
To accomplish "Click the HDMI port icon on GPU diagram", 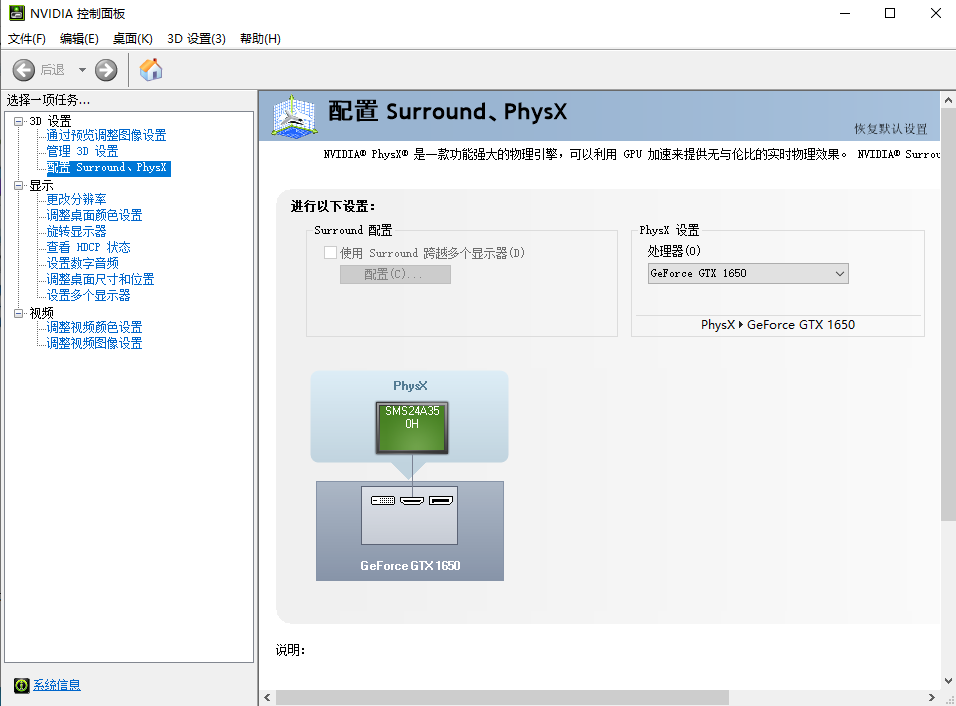I will pos(411,499).
